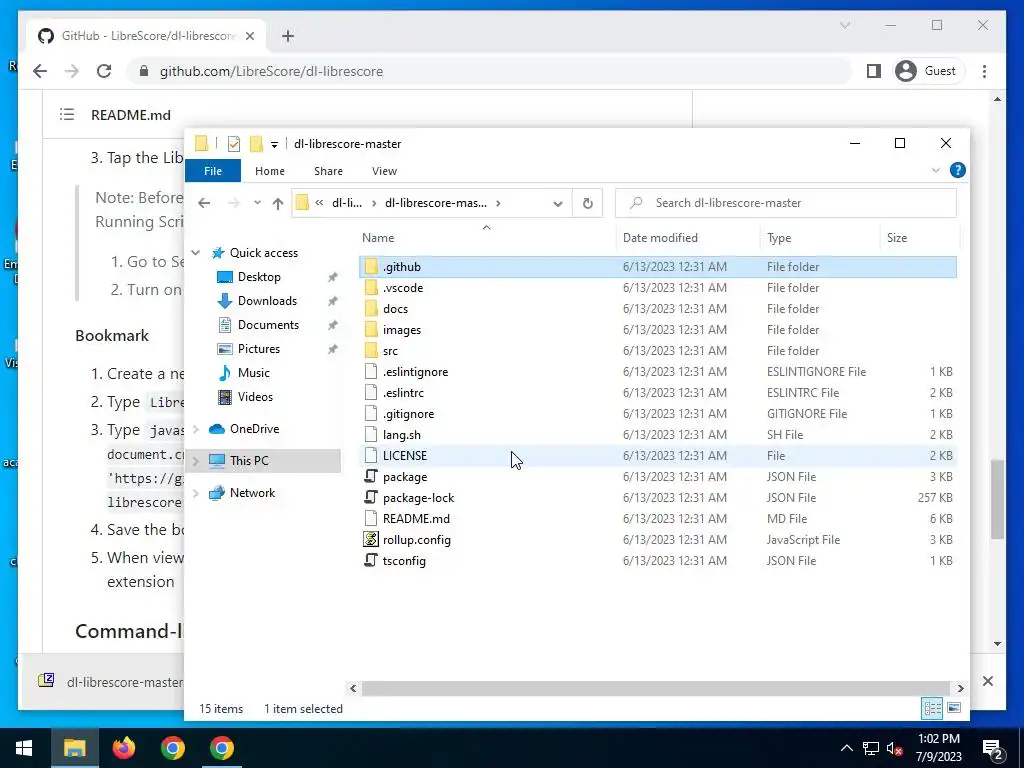Screen dimensions: 1024x768
Task: Open the Share ribbon tab
Action: click(328, 171)
